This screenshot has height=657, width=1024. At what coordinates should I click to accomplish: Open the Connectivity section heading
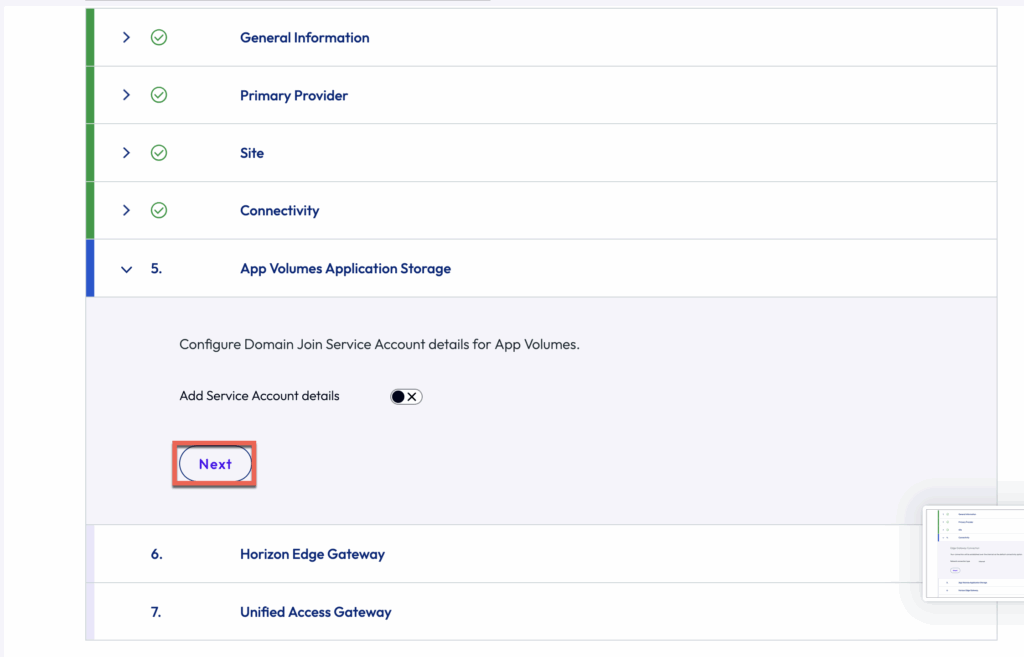click(279, 211)
